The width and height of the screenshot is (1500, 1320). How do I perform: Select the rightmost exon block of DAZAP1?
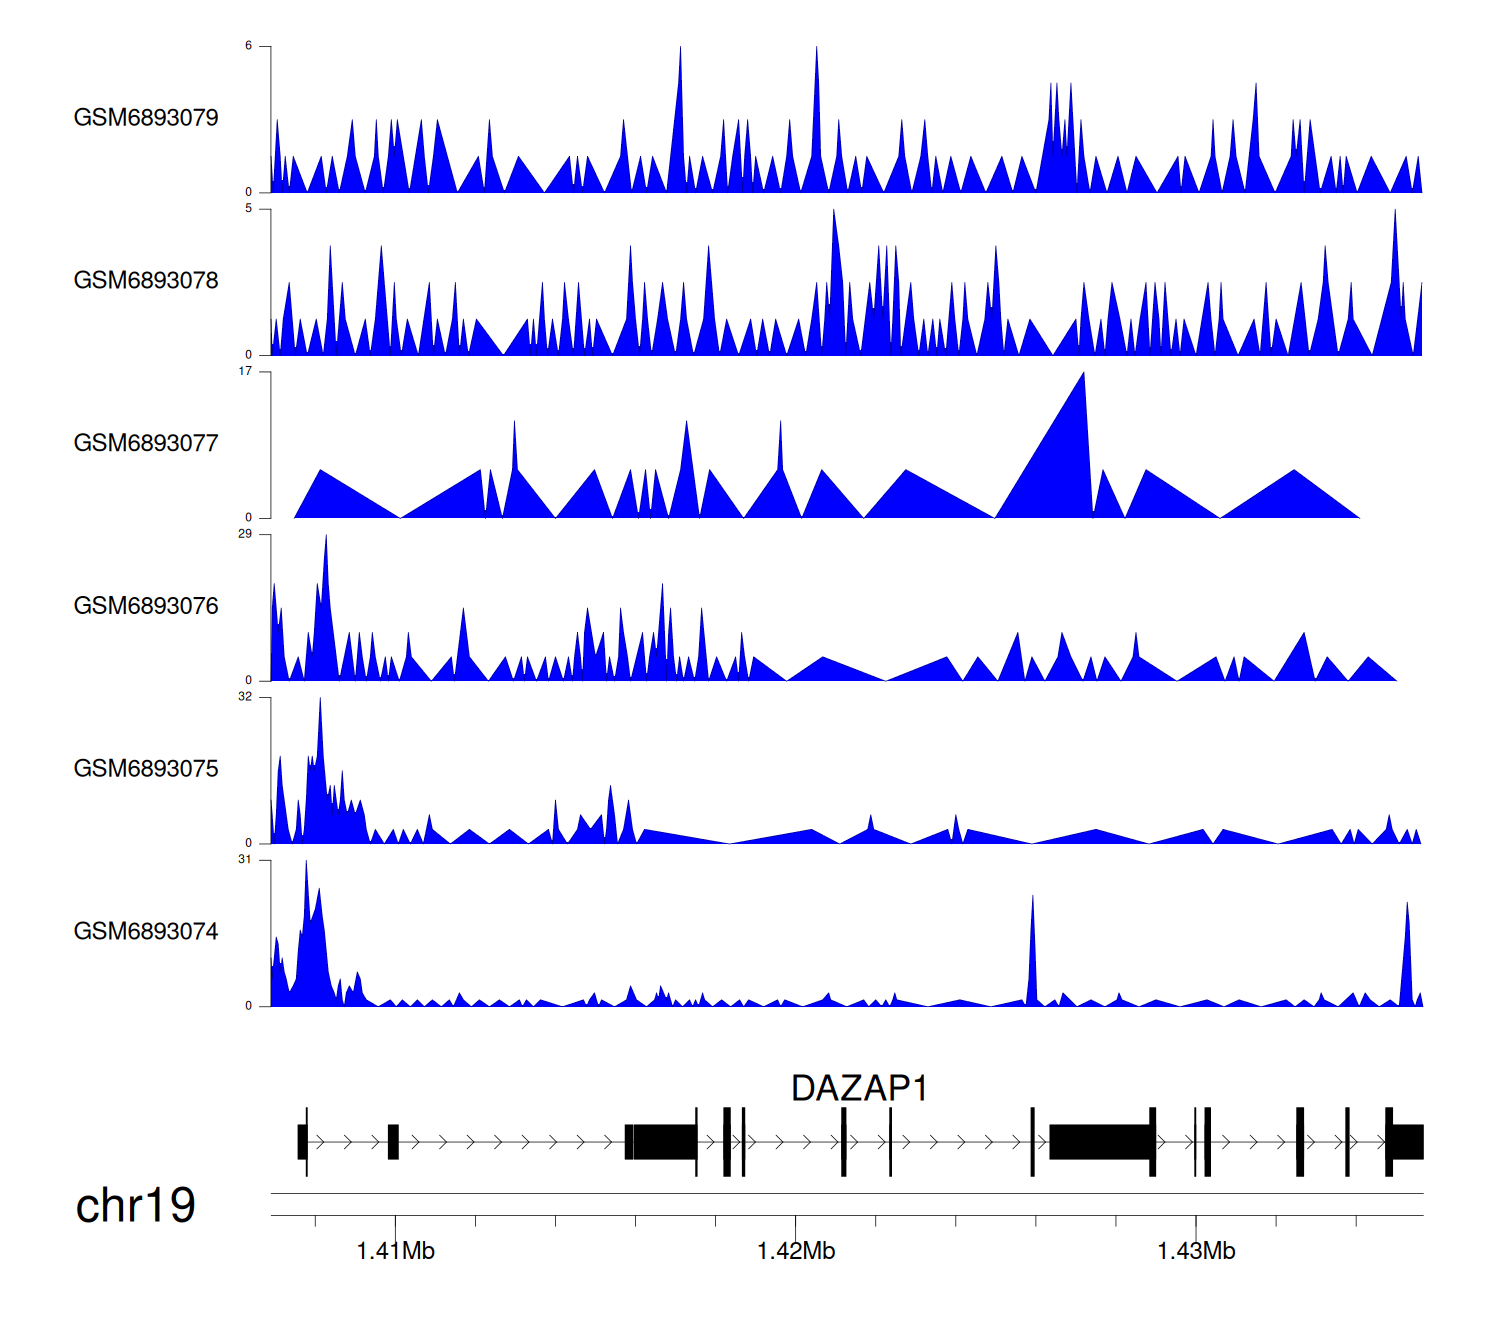pos(1407,1141)
